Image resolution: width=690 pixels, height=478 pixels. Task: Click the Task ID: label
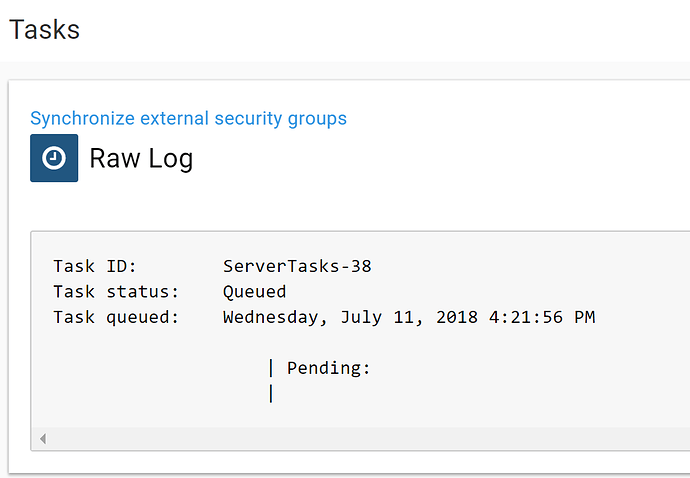coord(95,266)
